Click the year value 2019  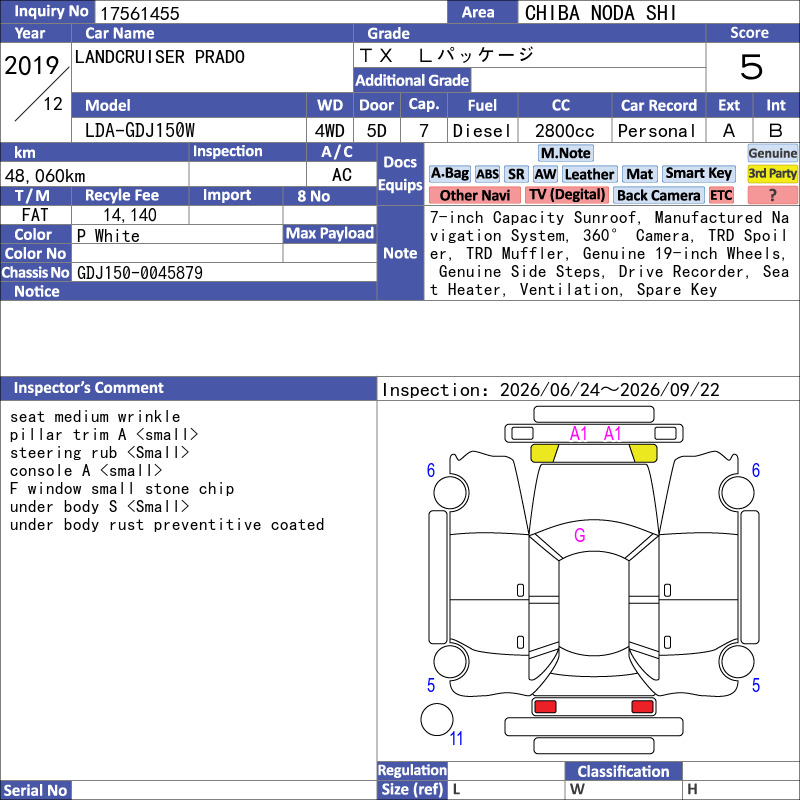[32, 66]
